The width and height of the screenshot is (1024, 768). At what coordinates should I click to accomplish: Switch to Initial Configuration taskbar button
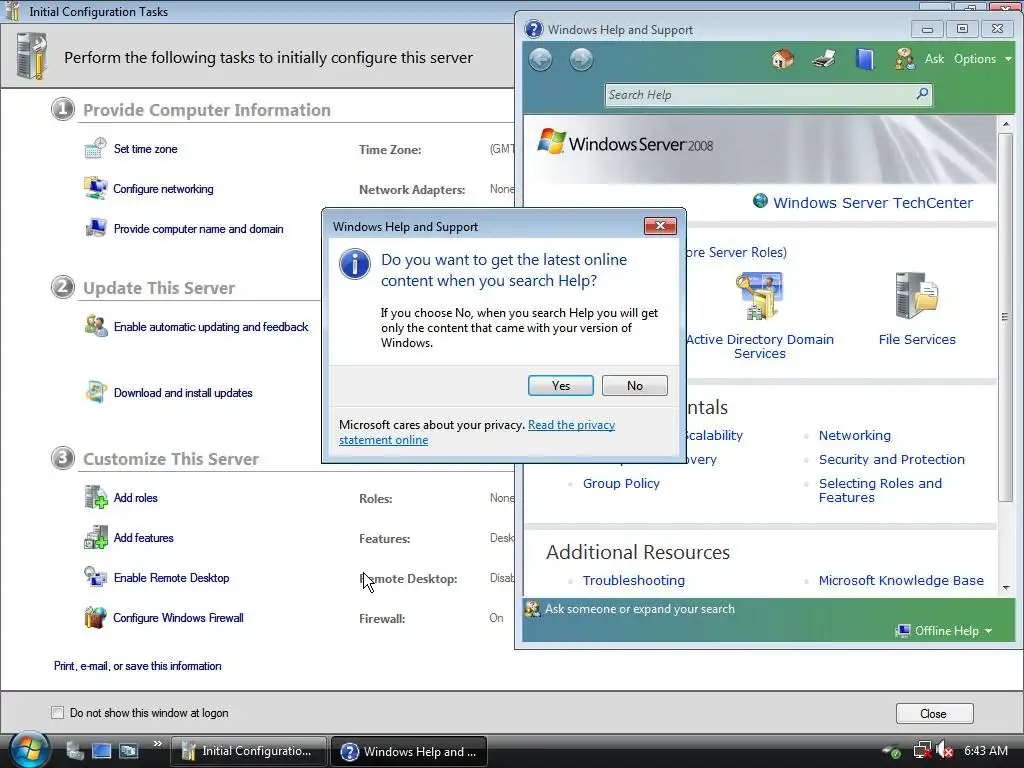click(x=249, y=752)
